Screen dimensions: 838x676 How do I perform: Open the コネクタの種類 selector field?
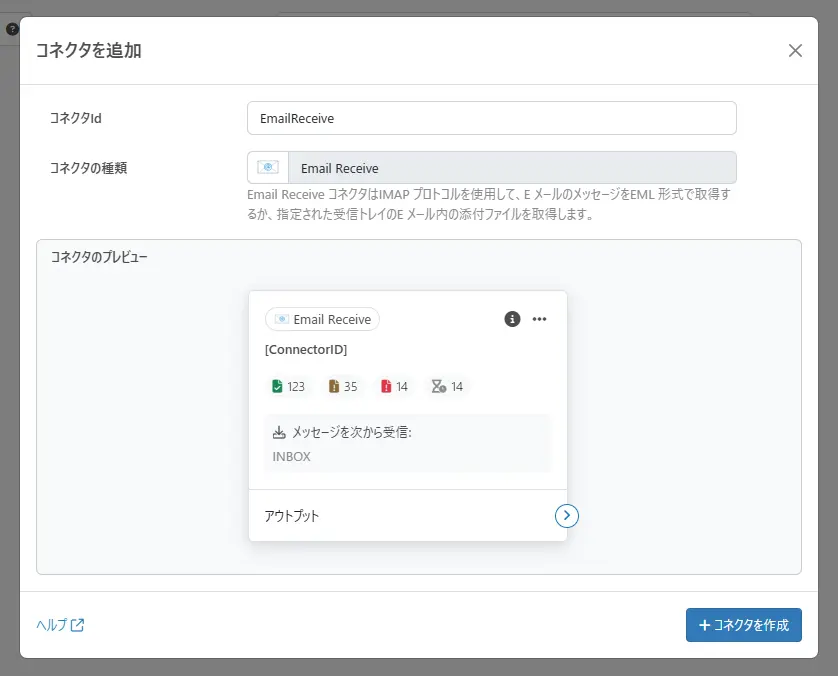491,167
